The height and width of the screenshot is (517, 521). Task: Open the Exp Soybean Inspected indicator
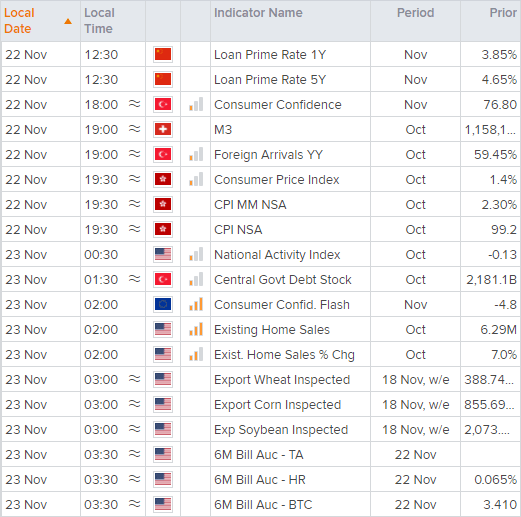click(x=281, y=430)
